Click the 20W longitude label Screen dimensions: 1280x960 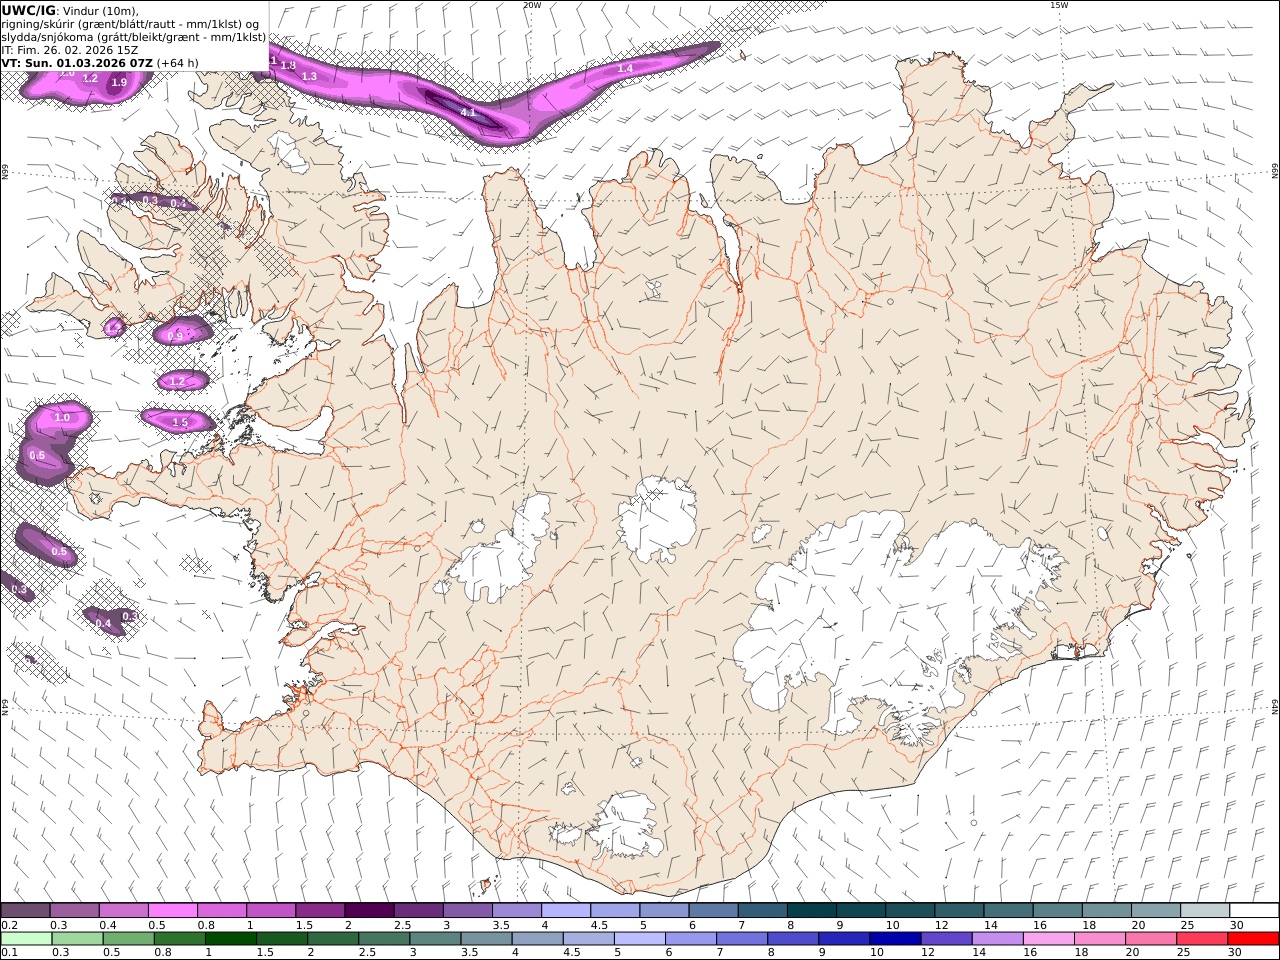point(532,5)
